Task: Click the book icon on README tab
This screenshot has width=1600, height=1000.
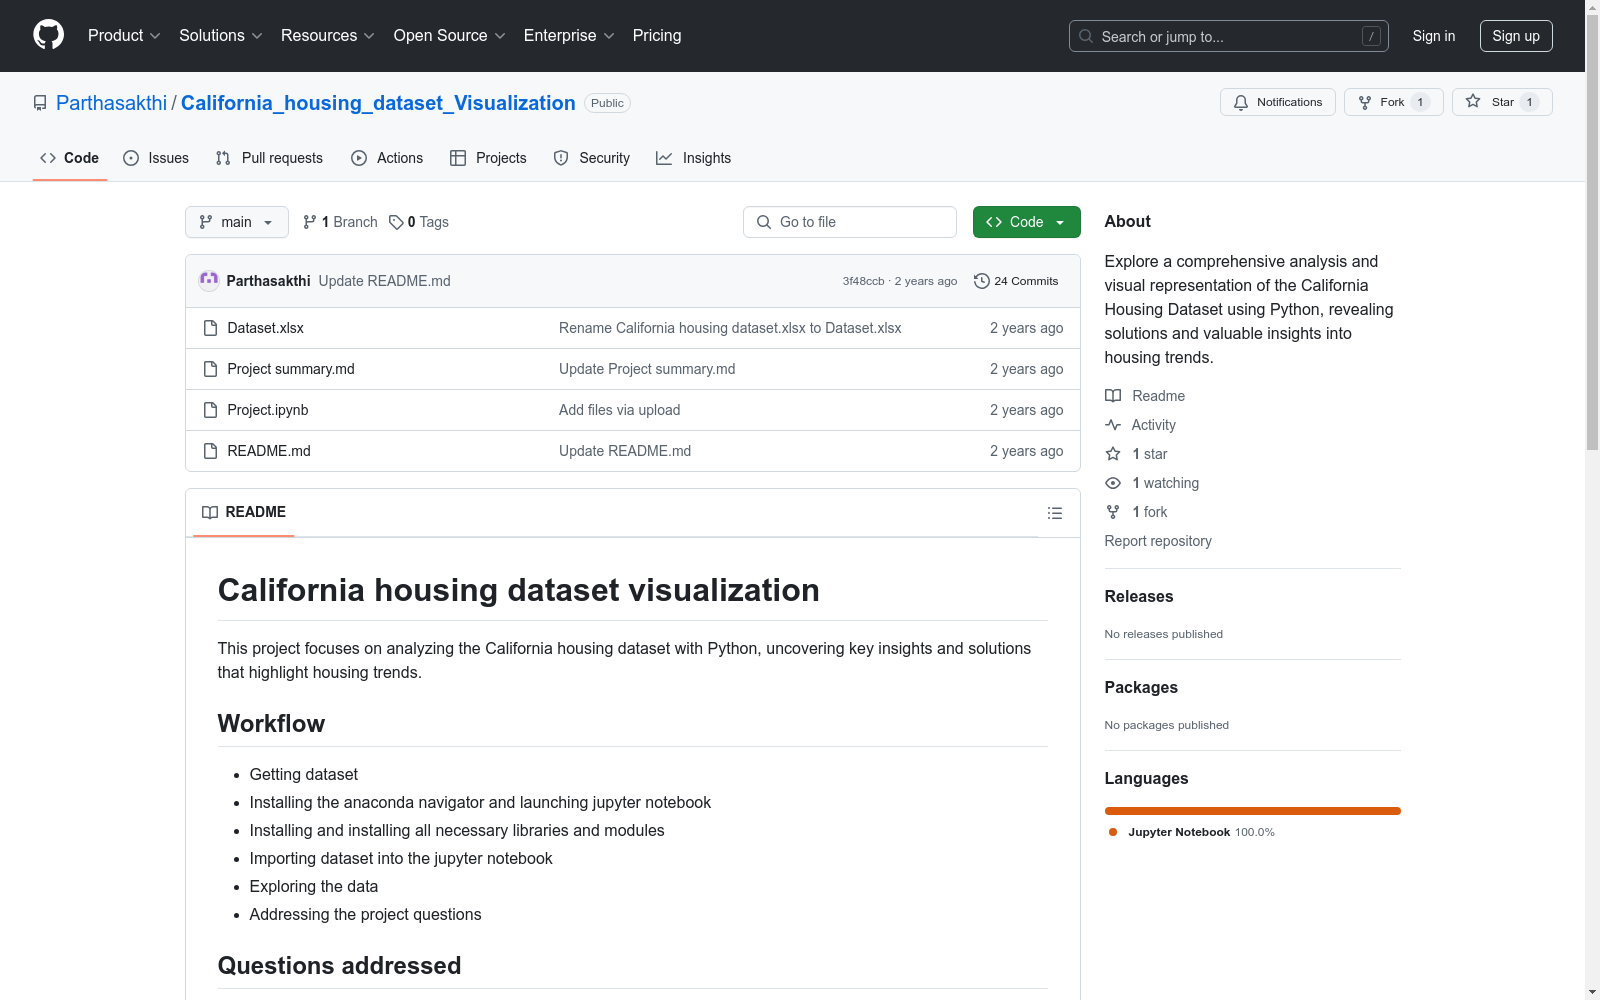Action: coord(210,512)
